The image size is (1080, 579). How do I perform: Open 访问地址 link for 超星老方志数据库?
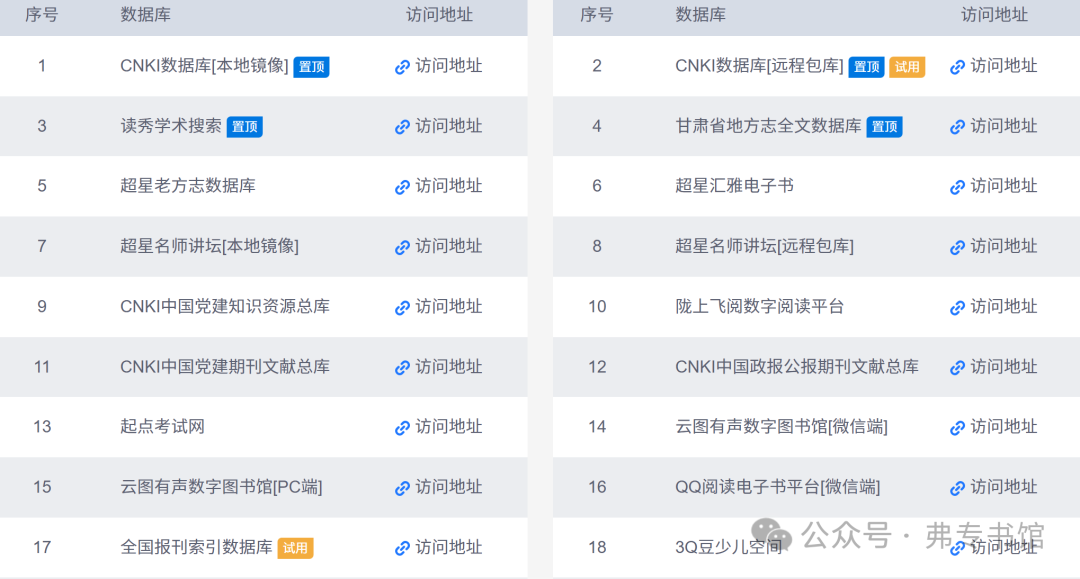click(x=448, y=186)
